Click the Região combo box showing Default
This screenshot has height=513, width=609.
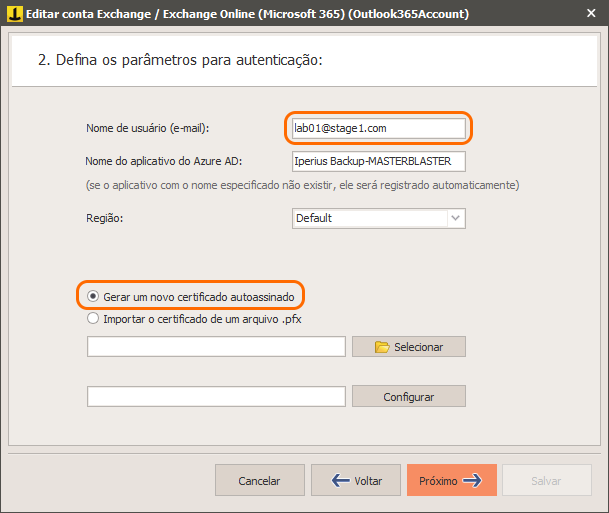pos(379,218)
